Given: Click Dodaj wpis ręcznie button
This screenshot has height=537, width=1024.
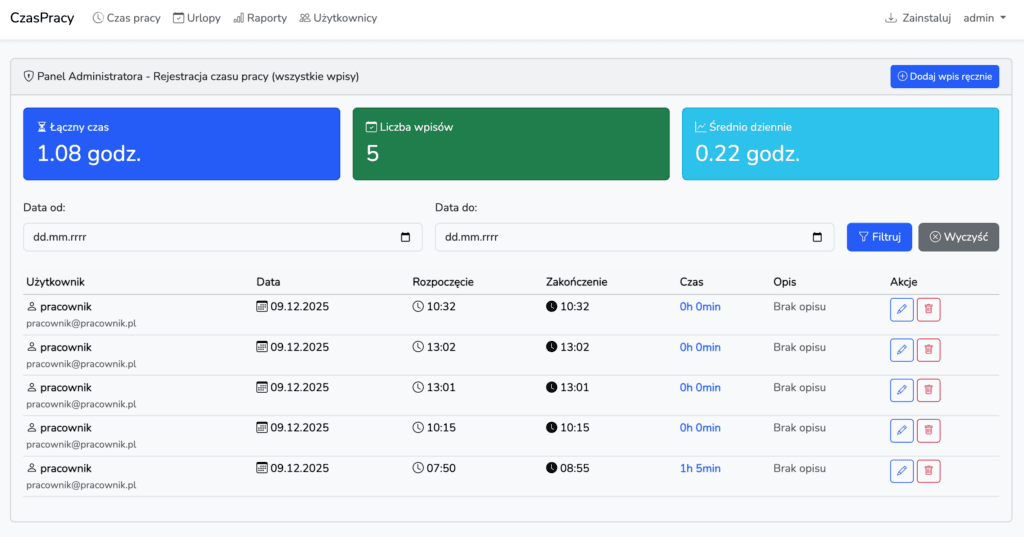Looking at the screenshot, I should click(x=944, y=76).
